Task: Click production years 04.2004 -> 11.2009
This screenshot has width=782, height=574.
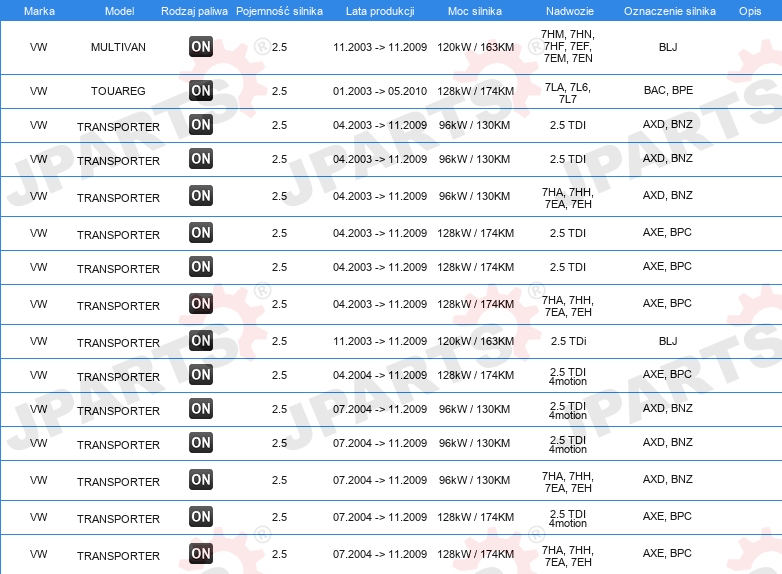Action: (380, 375)
